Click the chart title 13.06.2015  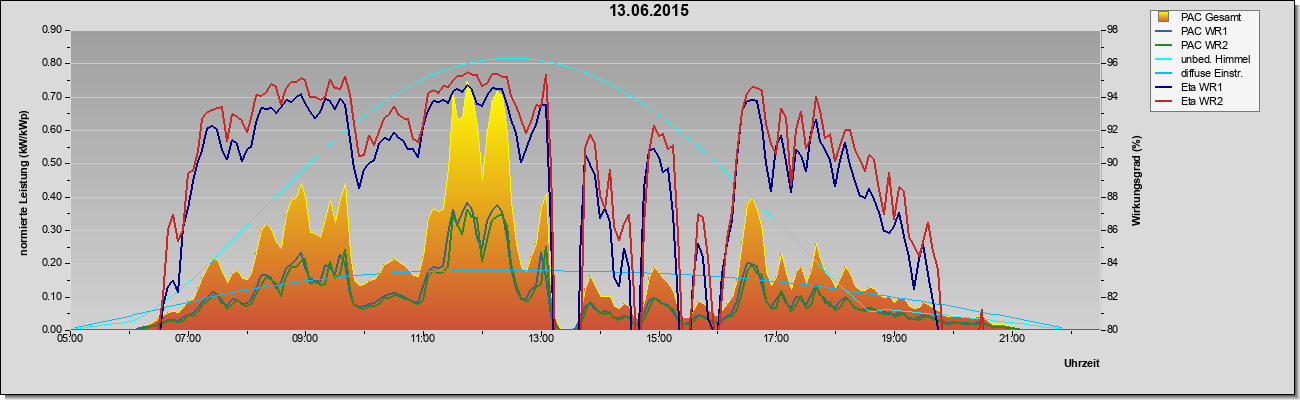click(649, 11)
